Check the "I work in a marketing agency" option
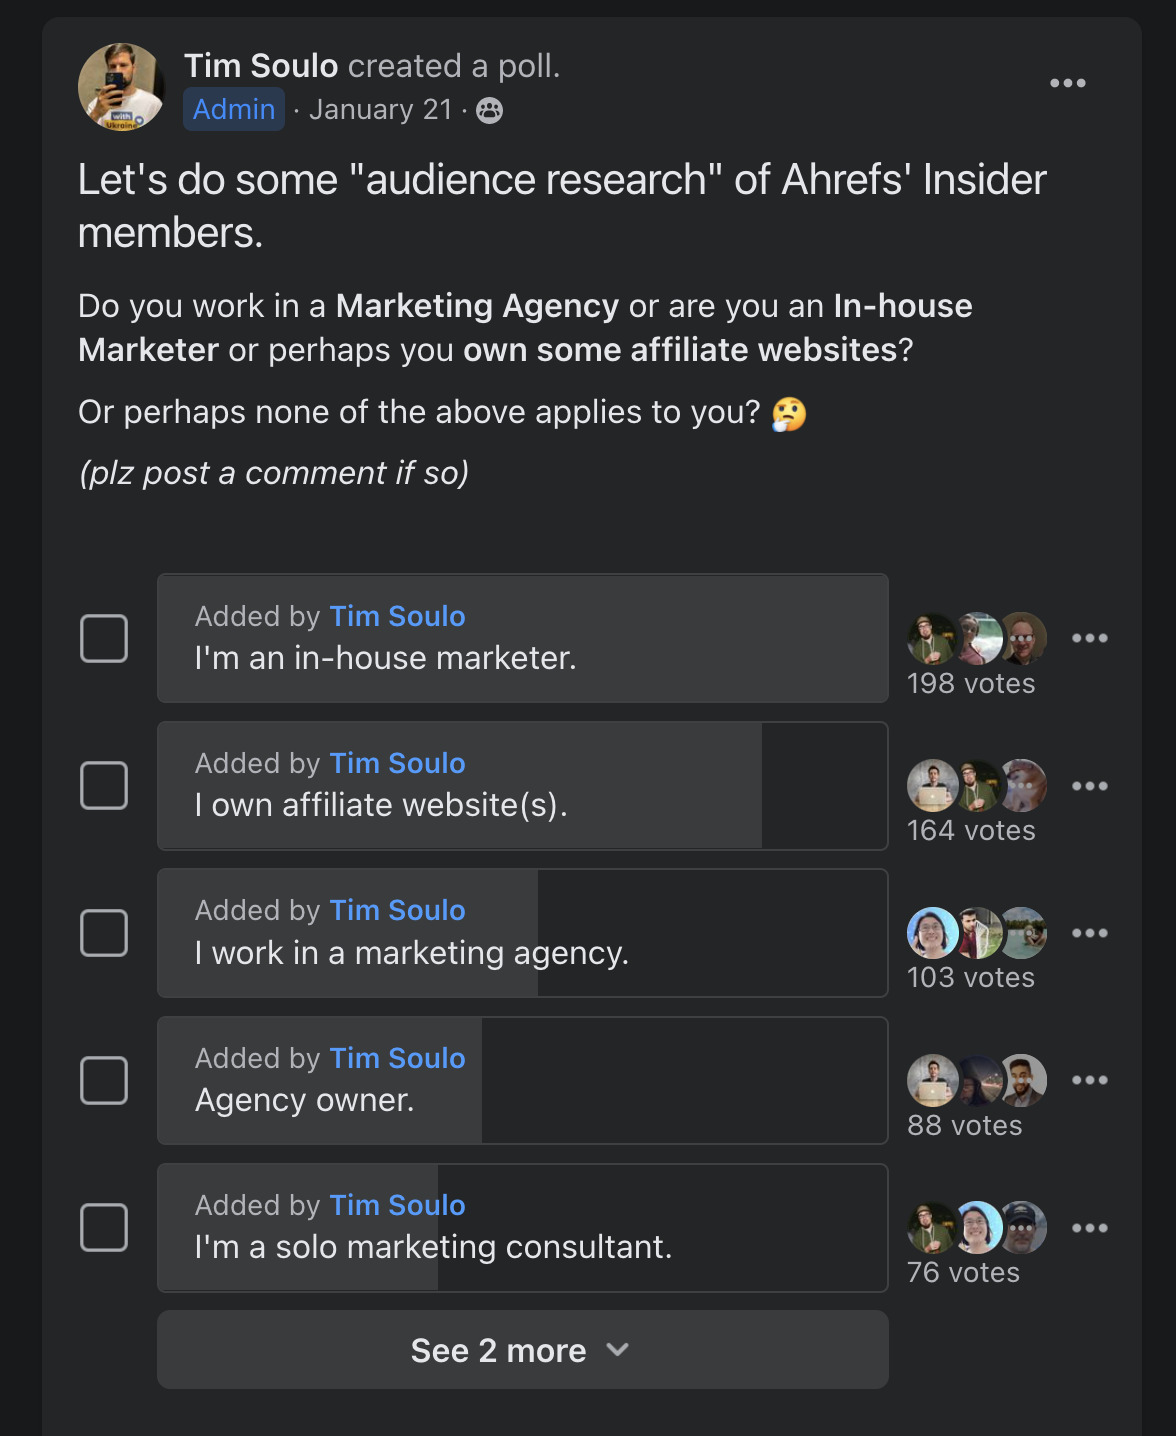Screen dimensions: 1176x1436 coord(104,932)
